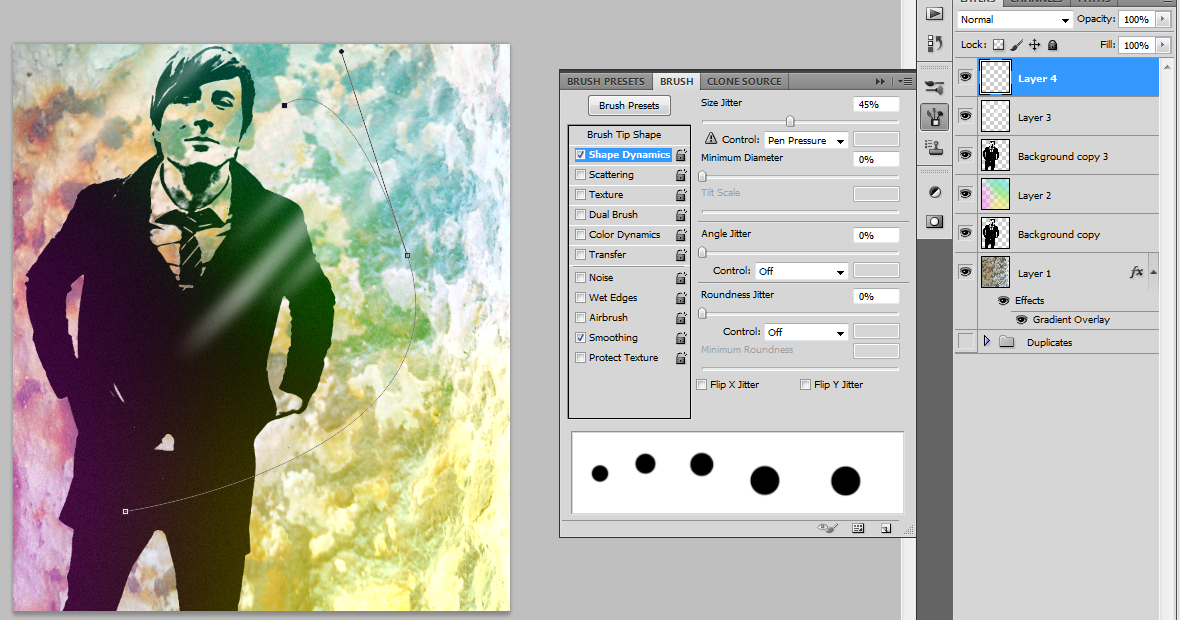Collapse Layer 1 effects arrow
Viewport: 1180px width, 620px height.
pyautogui.click(x=1153, y=272)
